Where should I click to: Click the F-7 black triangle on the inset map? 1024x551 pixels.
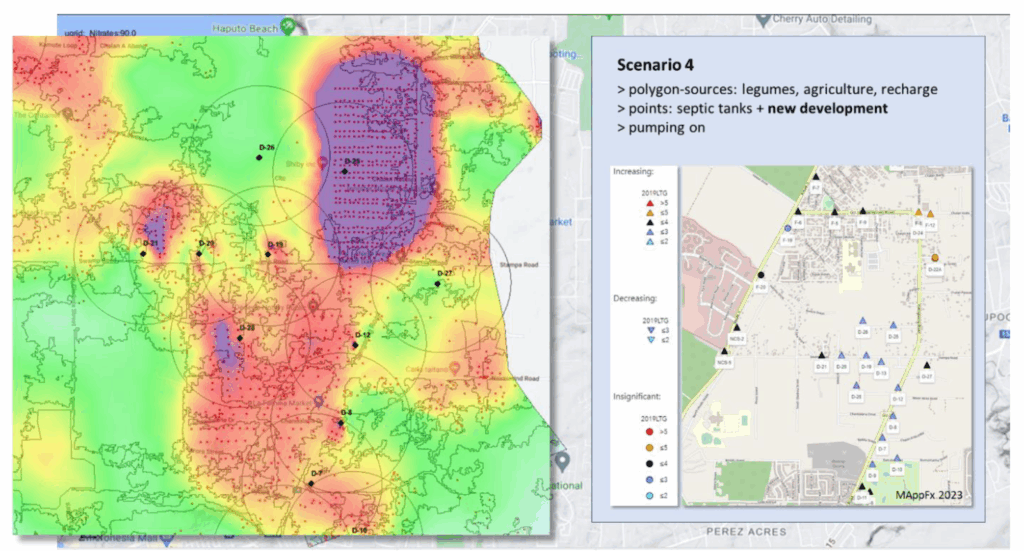(816, 178)
